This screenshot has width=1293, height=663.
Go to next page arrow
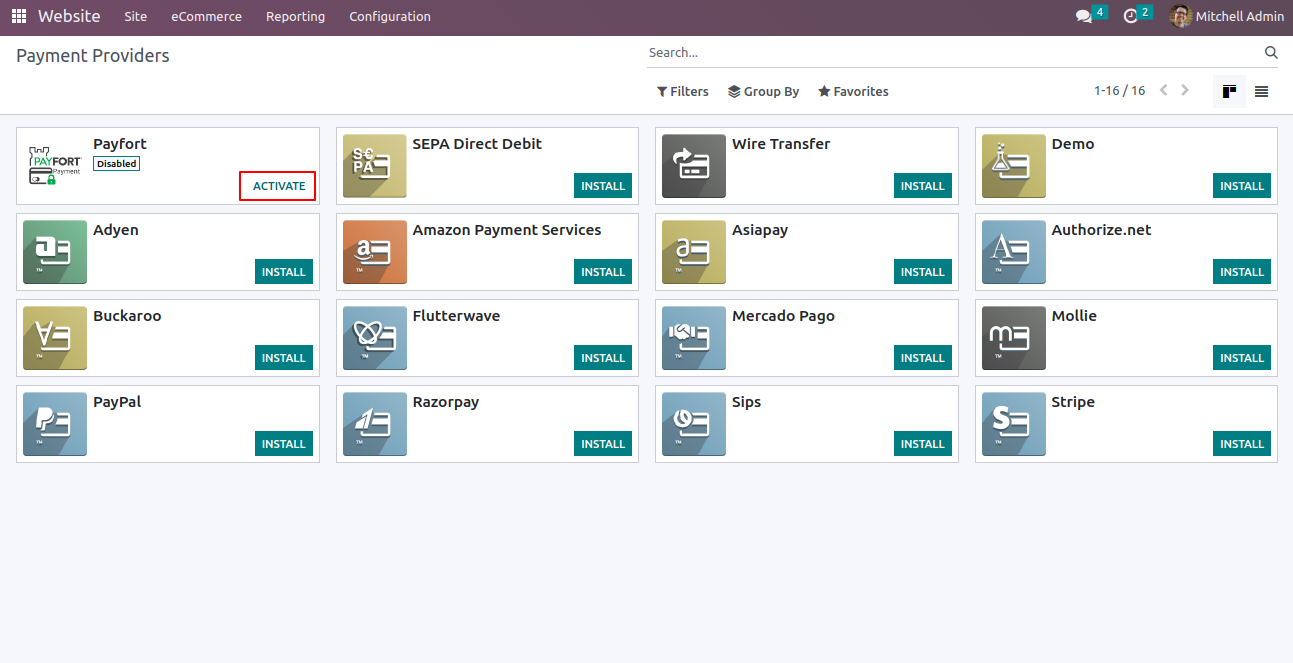coord(1185,90)
